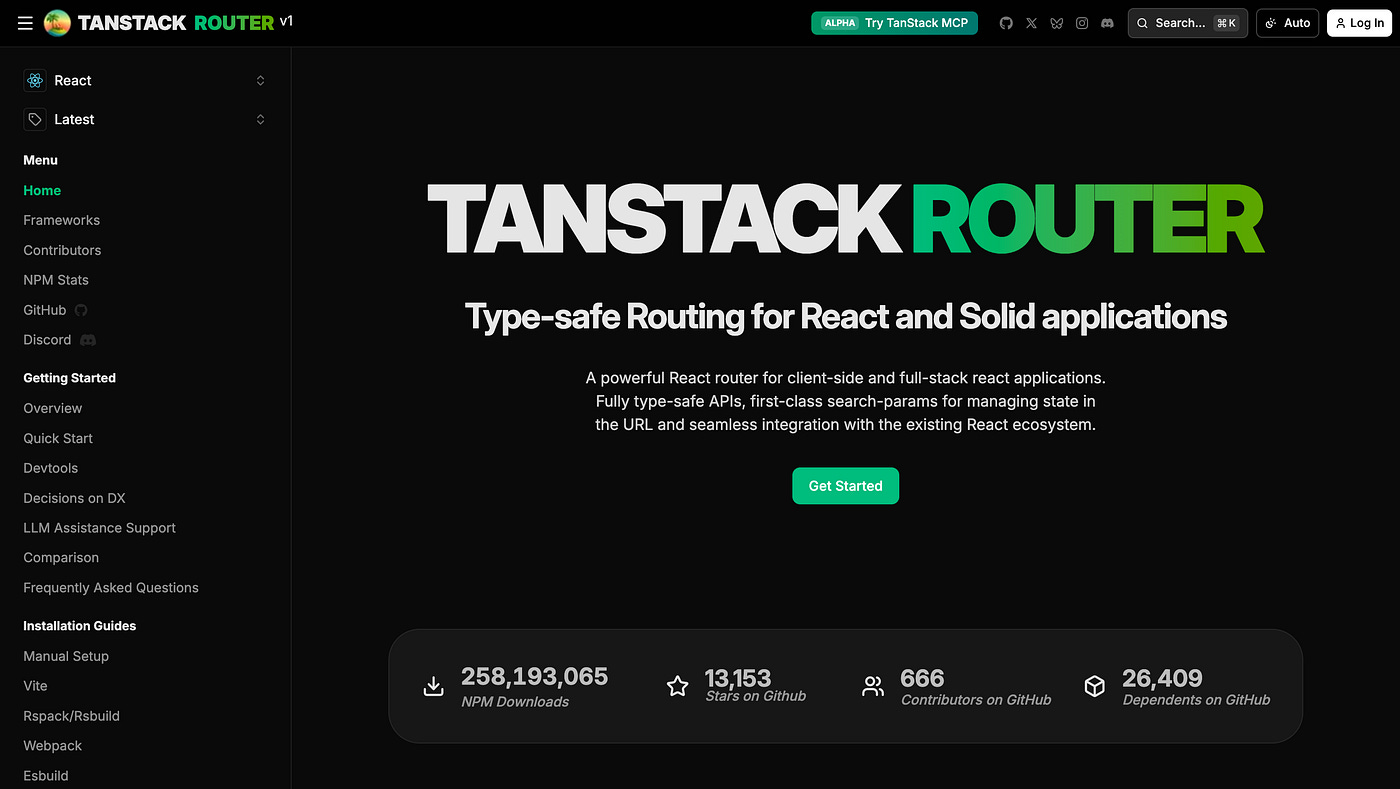Click the Get Started button

point(846,486)
